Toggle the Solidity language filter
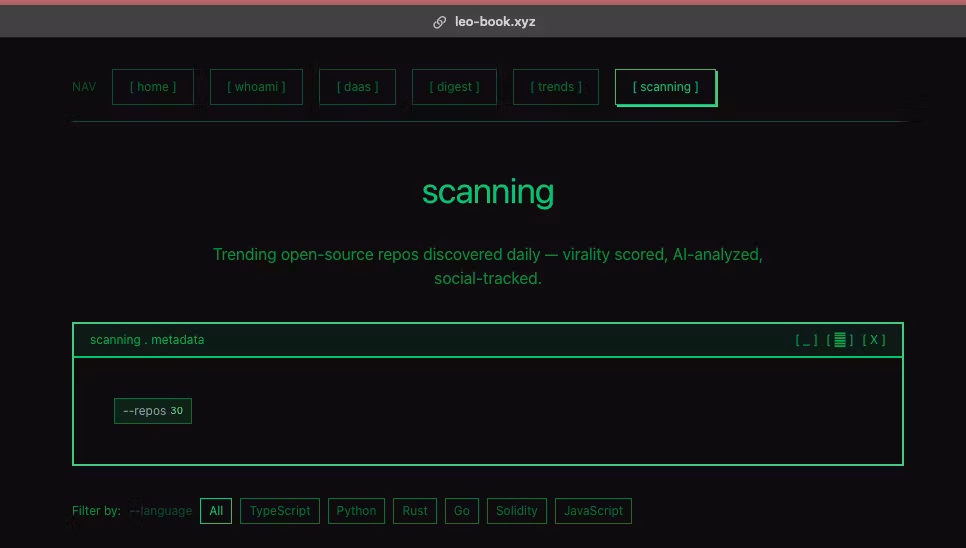This screenshot has height=548, width=966. (517, 511)
